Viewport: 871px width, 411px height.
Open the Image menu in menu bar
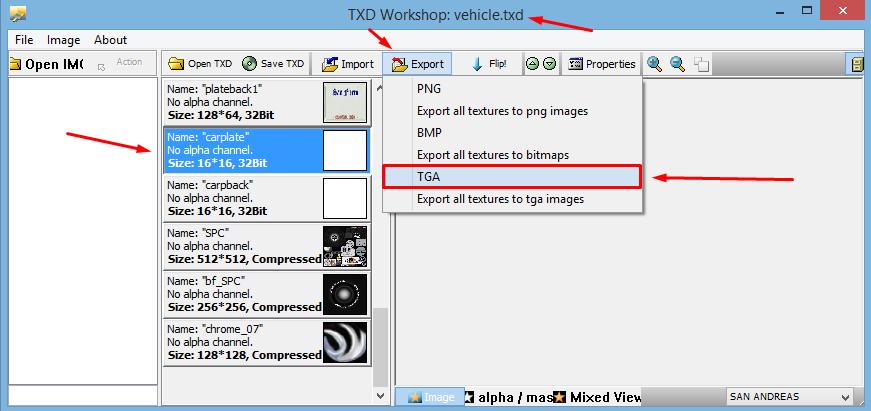point(63,40)
